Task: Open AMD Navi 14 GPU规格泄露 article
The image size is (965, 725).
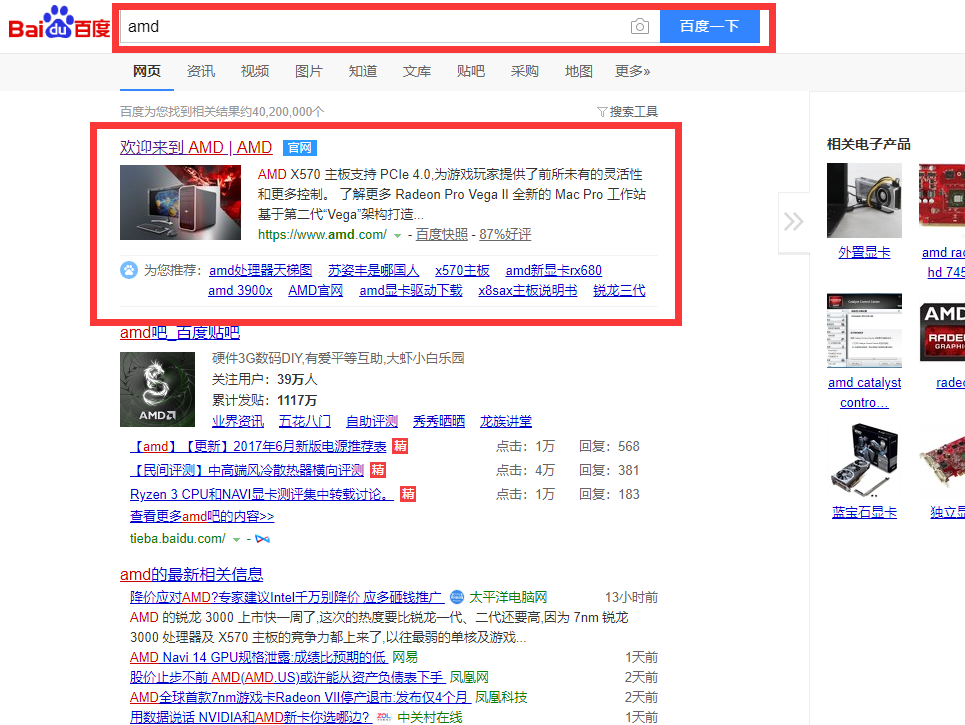Action: click(x=258, y=657)
